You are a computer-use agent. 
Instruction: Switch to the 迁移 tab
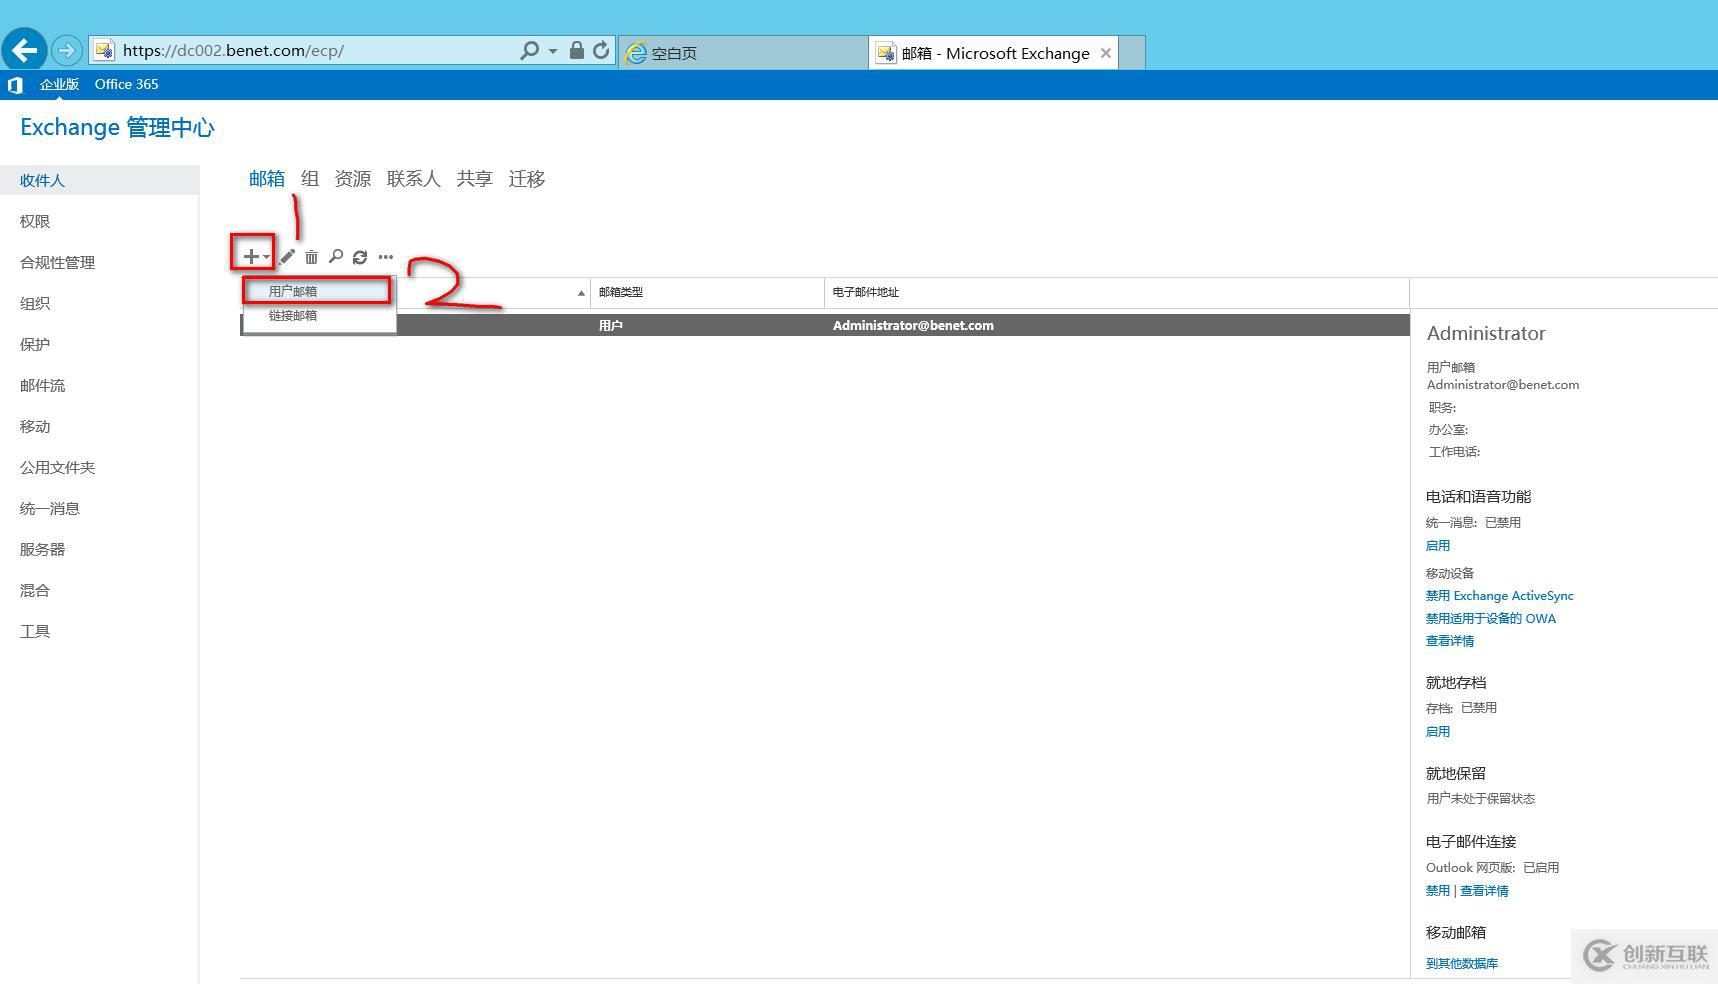click(527, 178)
